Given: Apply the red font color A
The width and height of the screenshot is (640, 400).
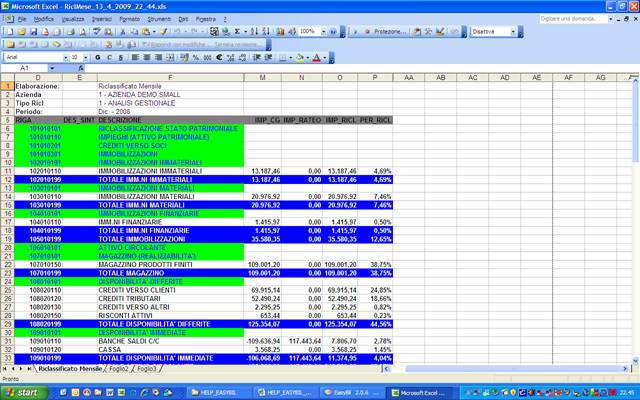Looking at the screenshot, I should point(316,58).
